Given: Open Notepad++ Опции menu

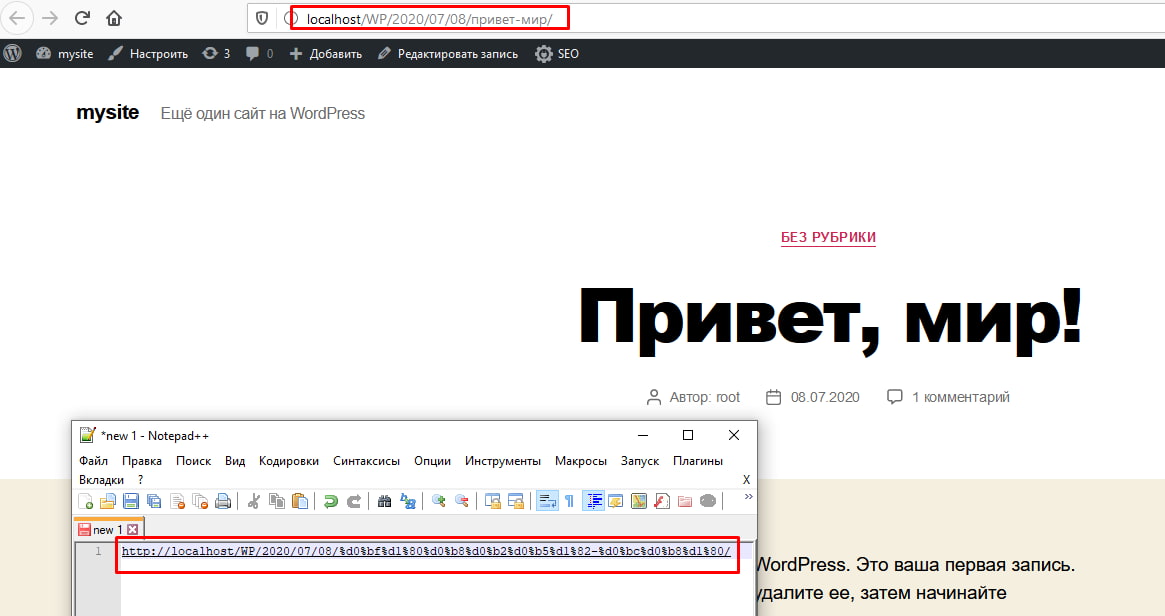Looking at the screenshot, I should [432, 461].
